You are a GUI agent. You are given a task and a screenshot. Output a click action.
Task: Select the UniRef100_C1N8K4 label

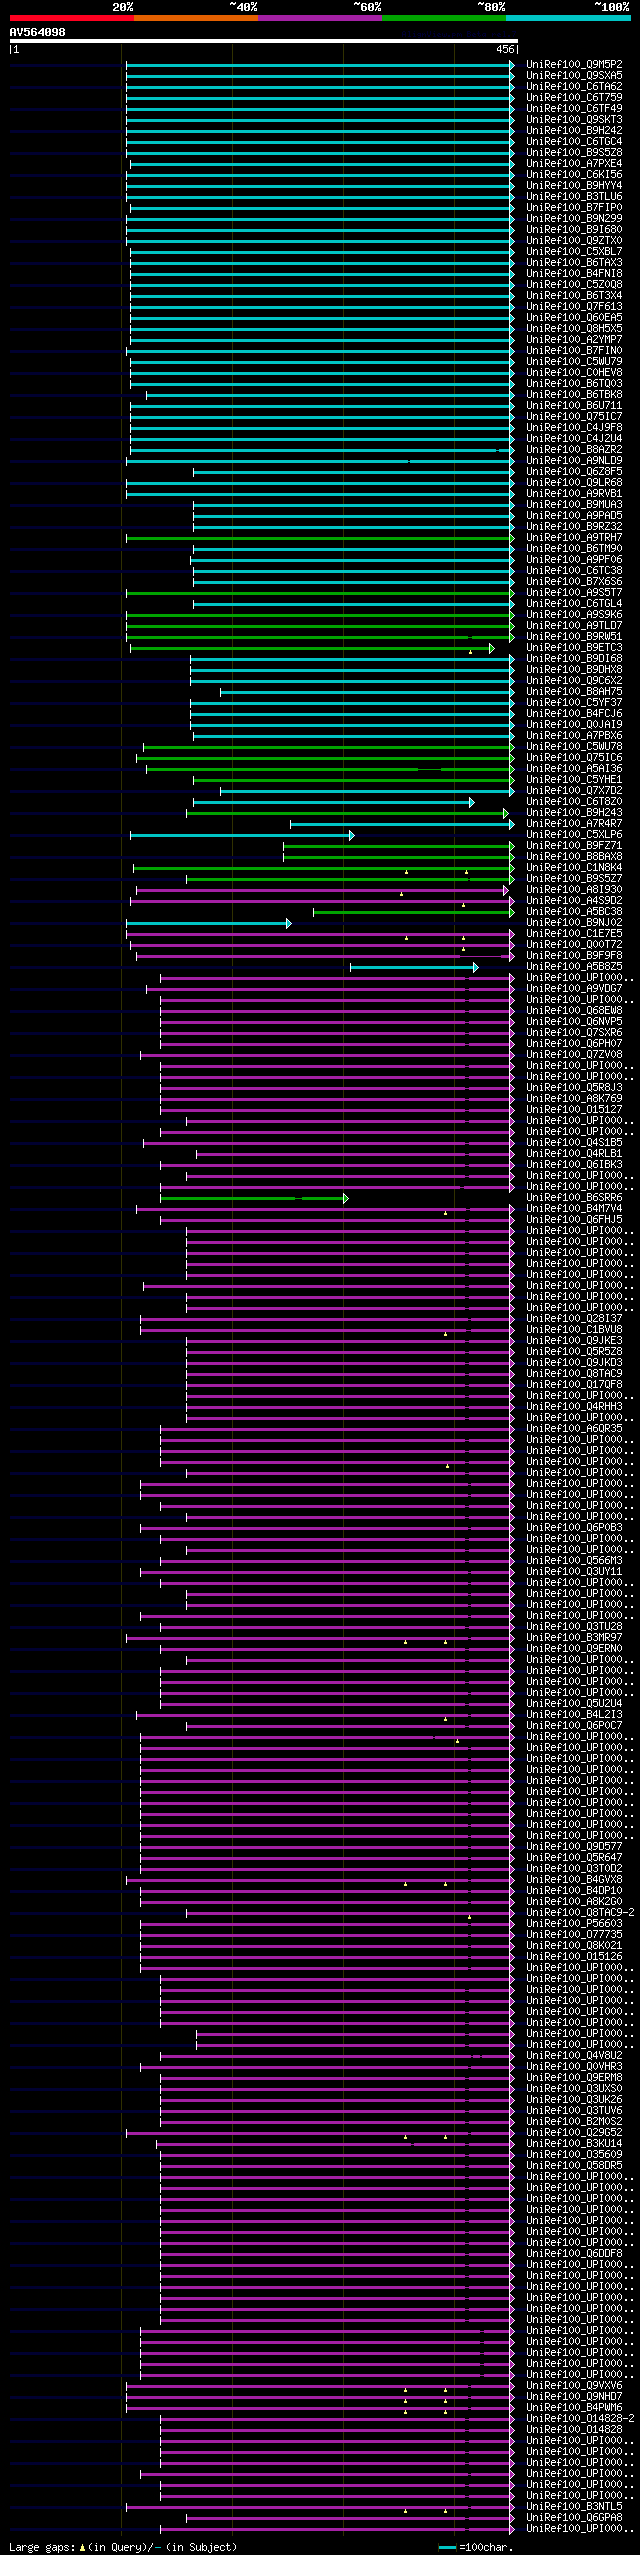point(574,868)
